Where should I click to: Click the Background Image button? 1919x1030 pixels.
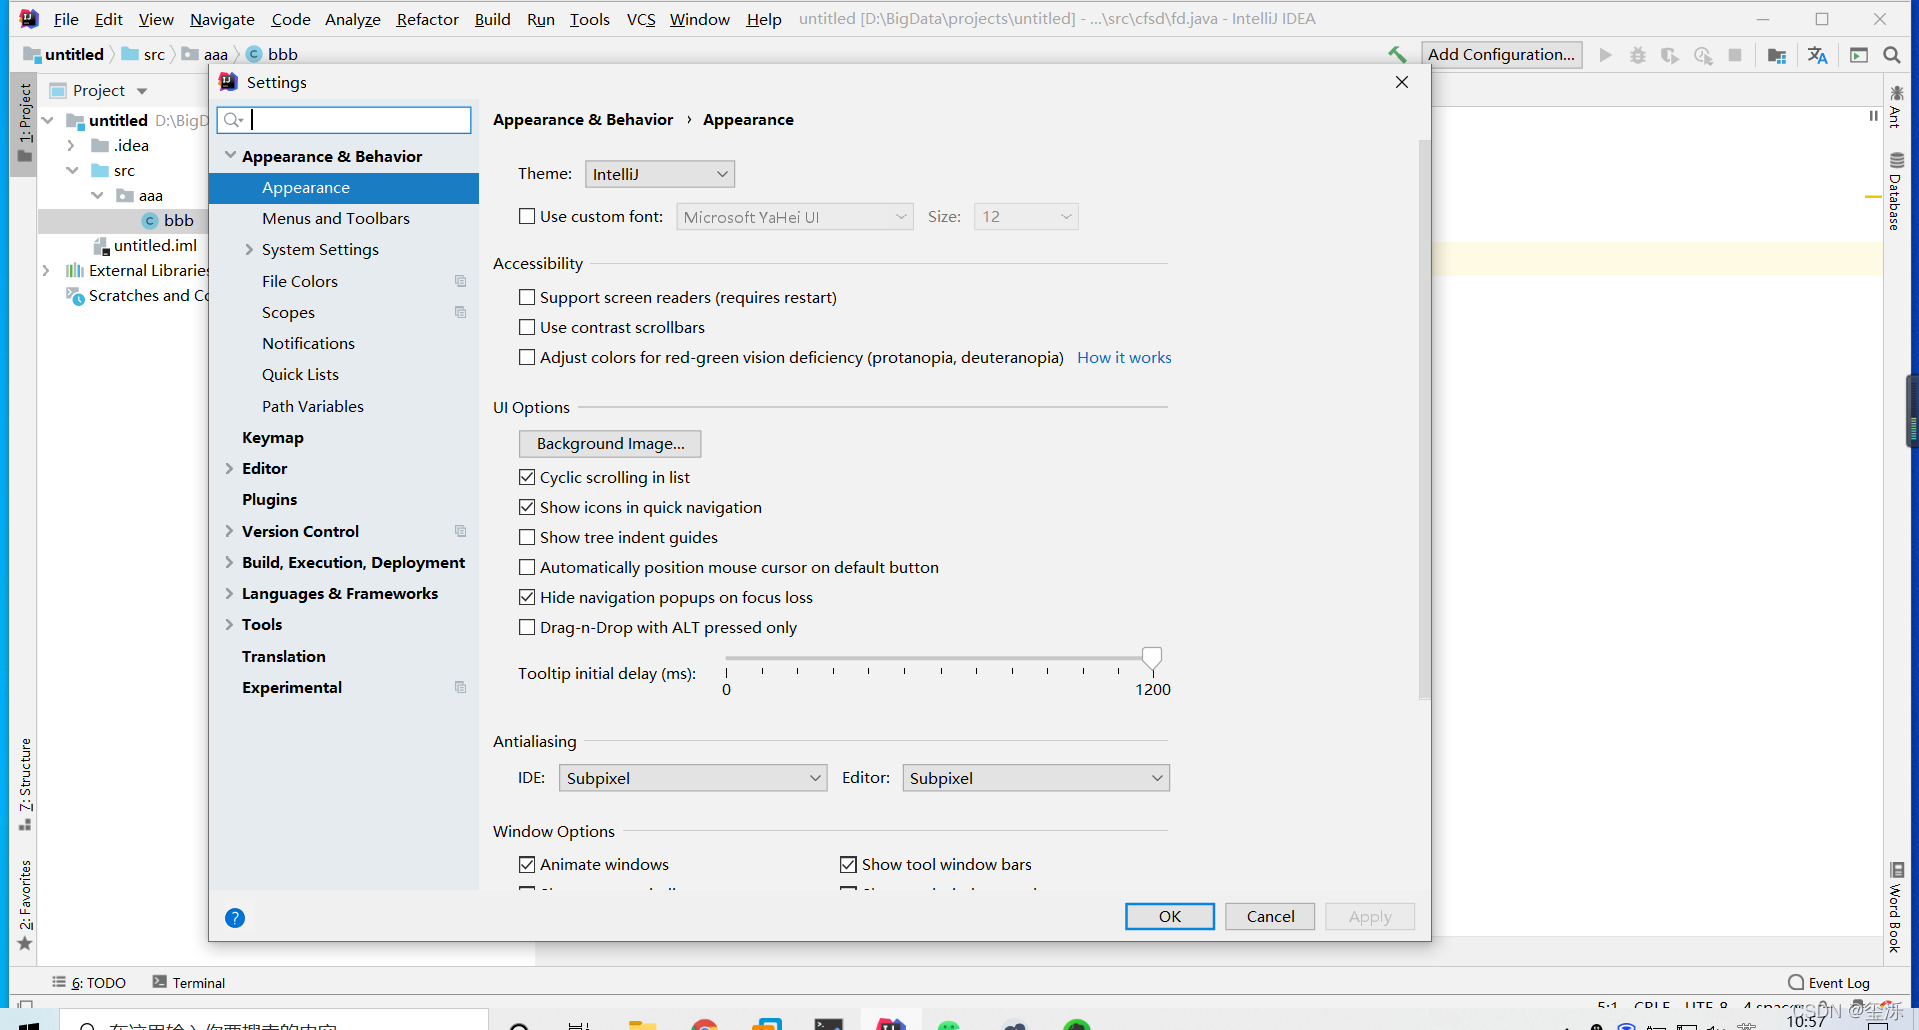click(610, 444)
